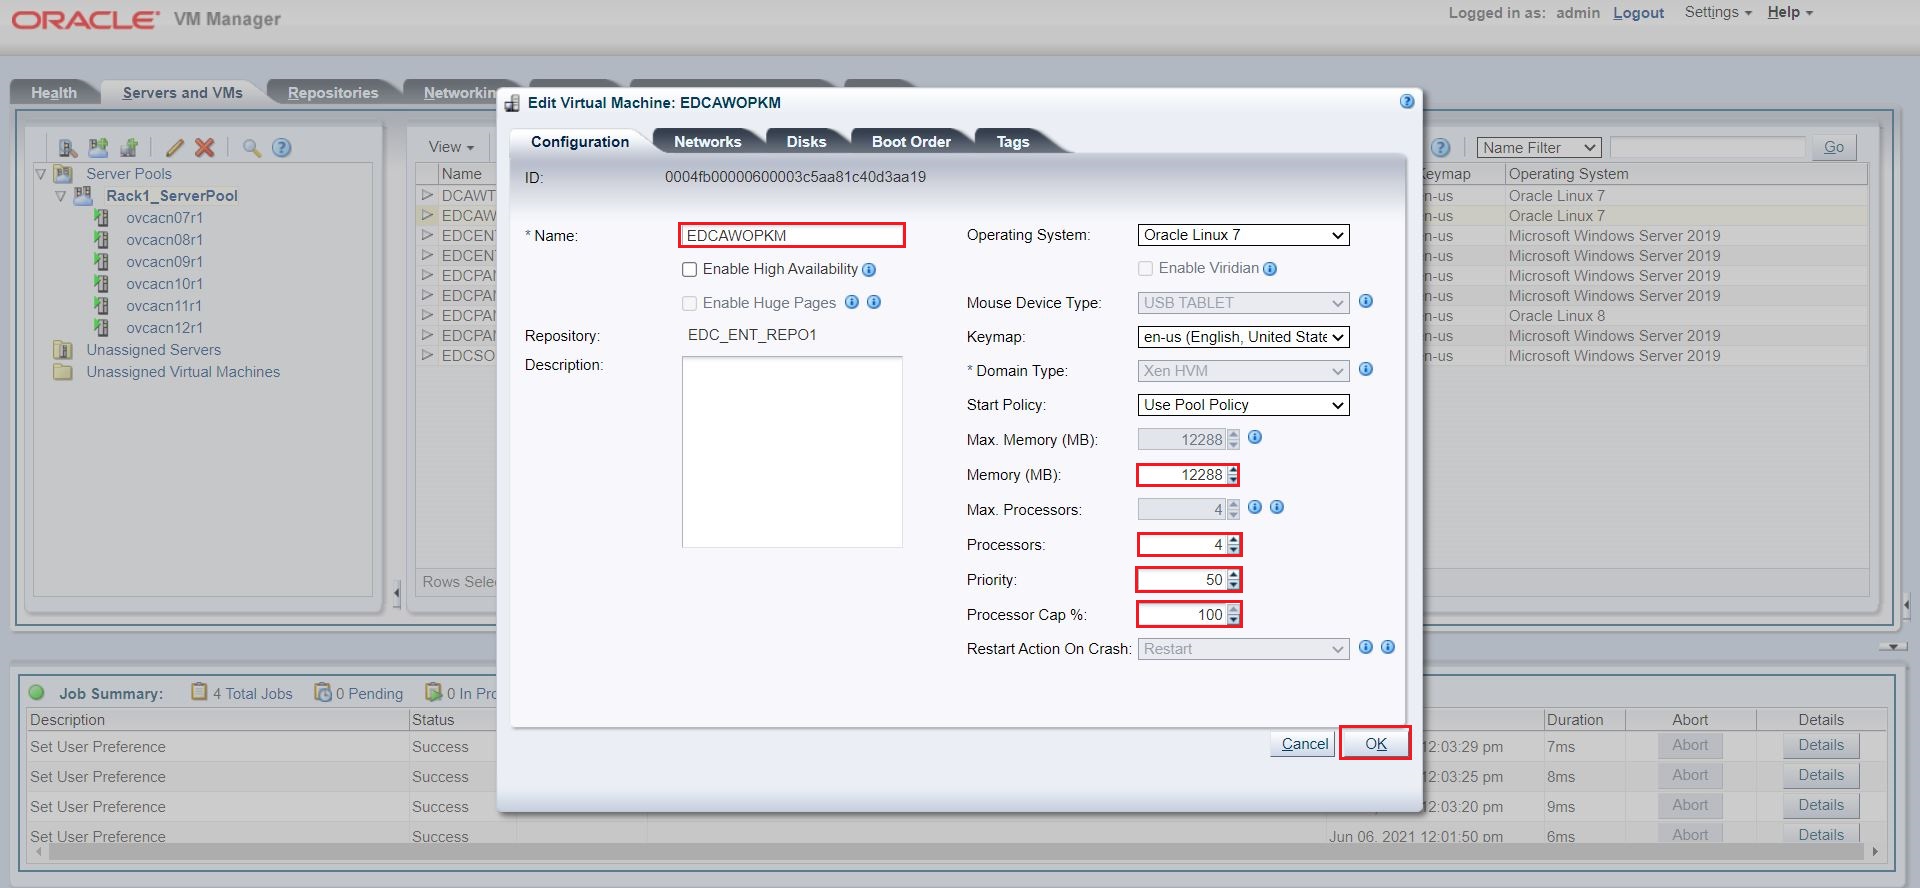The image size is (1920, 888).
Task: Open the Start Policy dropdown
Action: coord(1243,405)
